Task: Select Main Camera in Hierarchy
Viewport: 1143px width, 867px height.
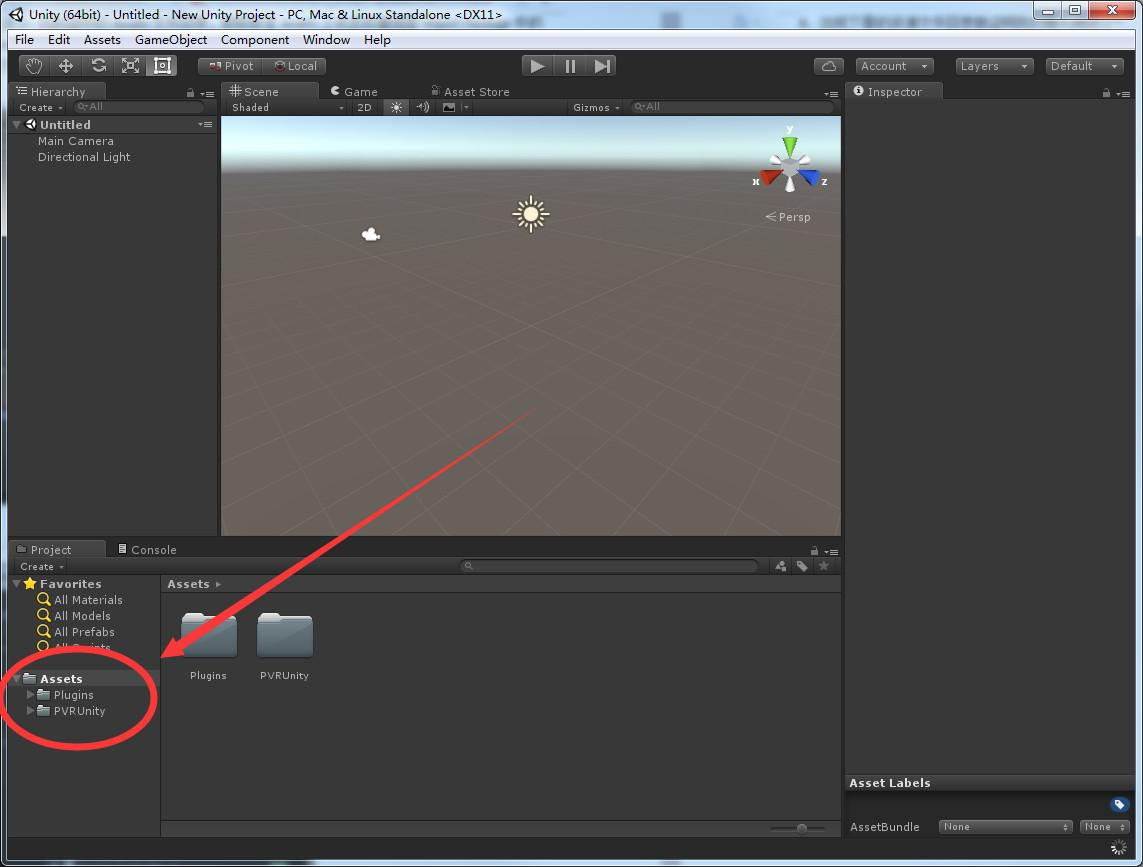Action: pyautogui.click(x=75, y=141)
